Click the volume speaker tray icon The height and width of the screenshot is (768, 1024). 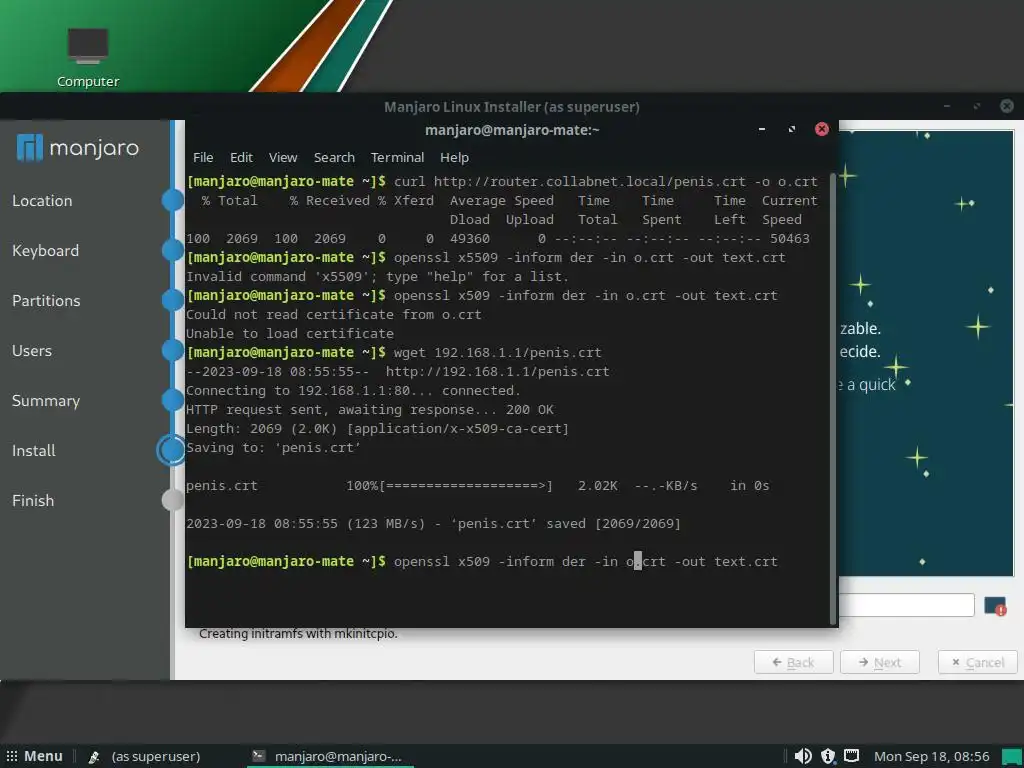click(803, 756)
